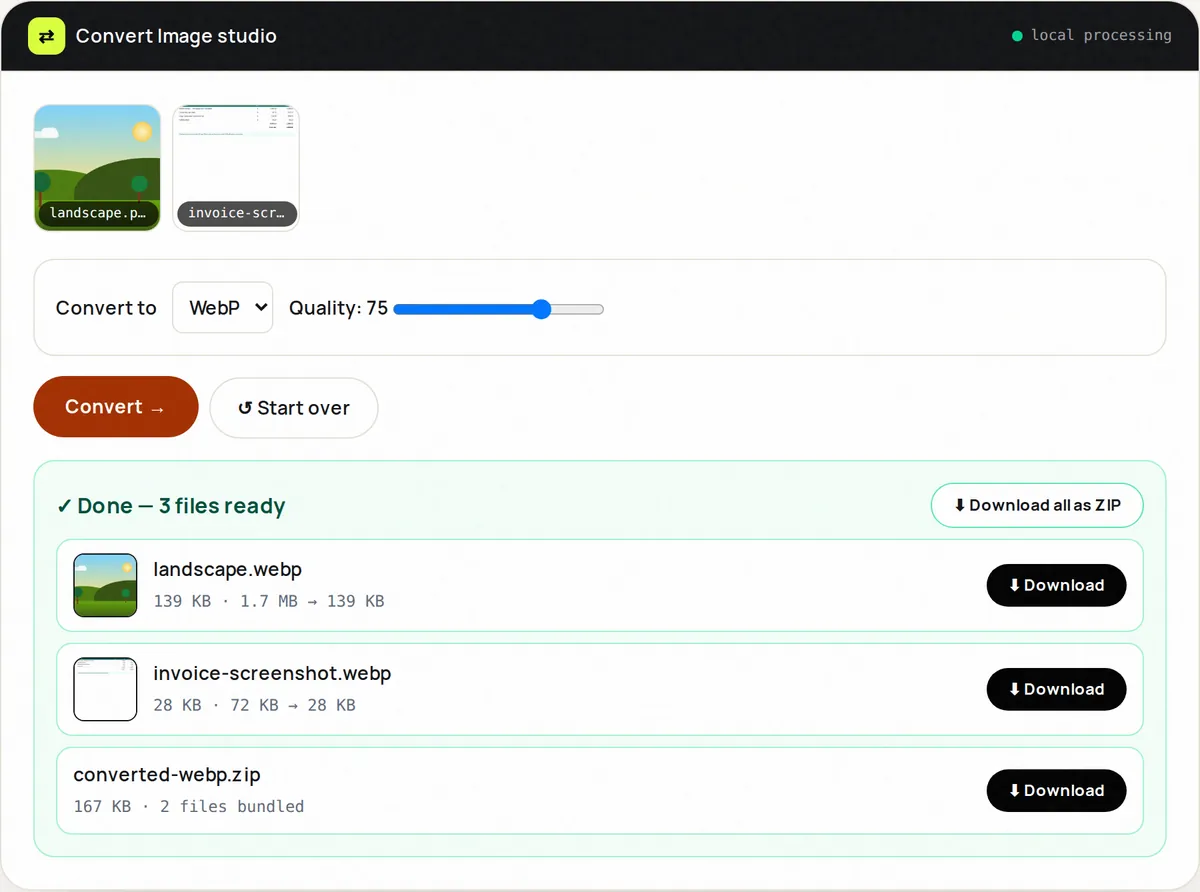Click the 'Done — 3 files ready' heading
Screen dimensions: 1200x892
pos(171,506)
